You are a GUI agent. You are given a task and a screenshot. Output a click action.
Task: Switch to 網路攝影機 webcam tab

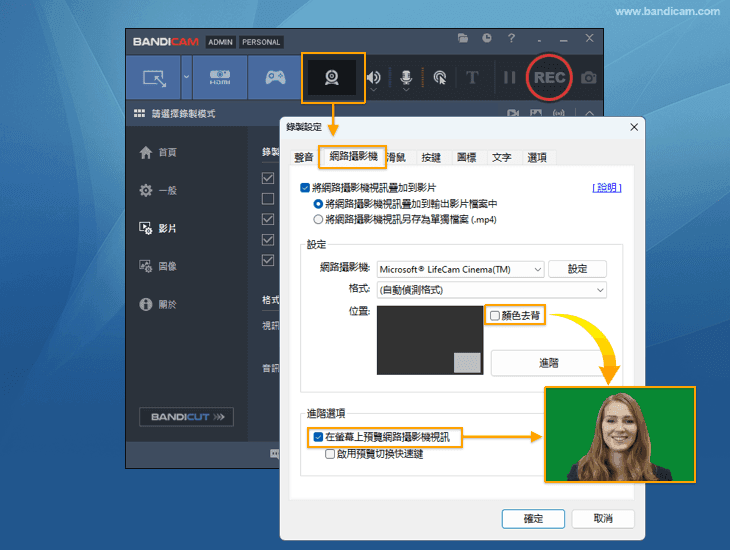(353, 156)
